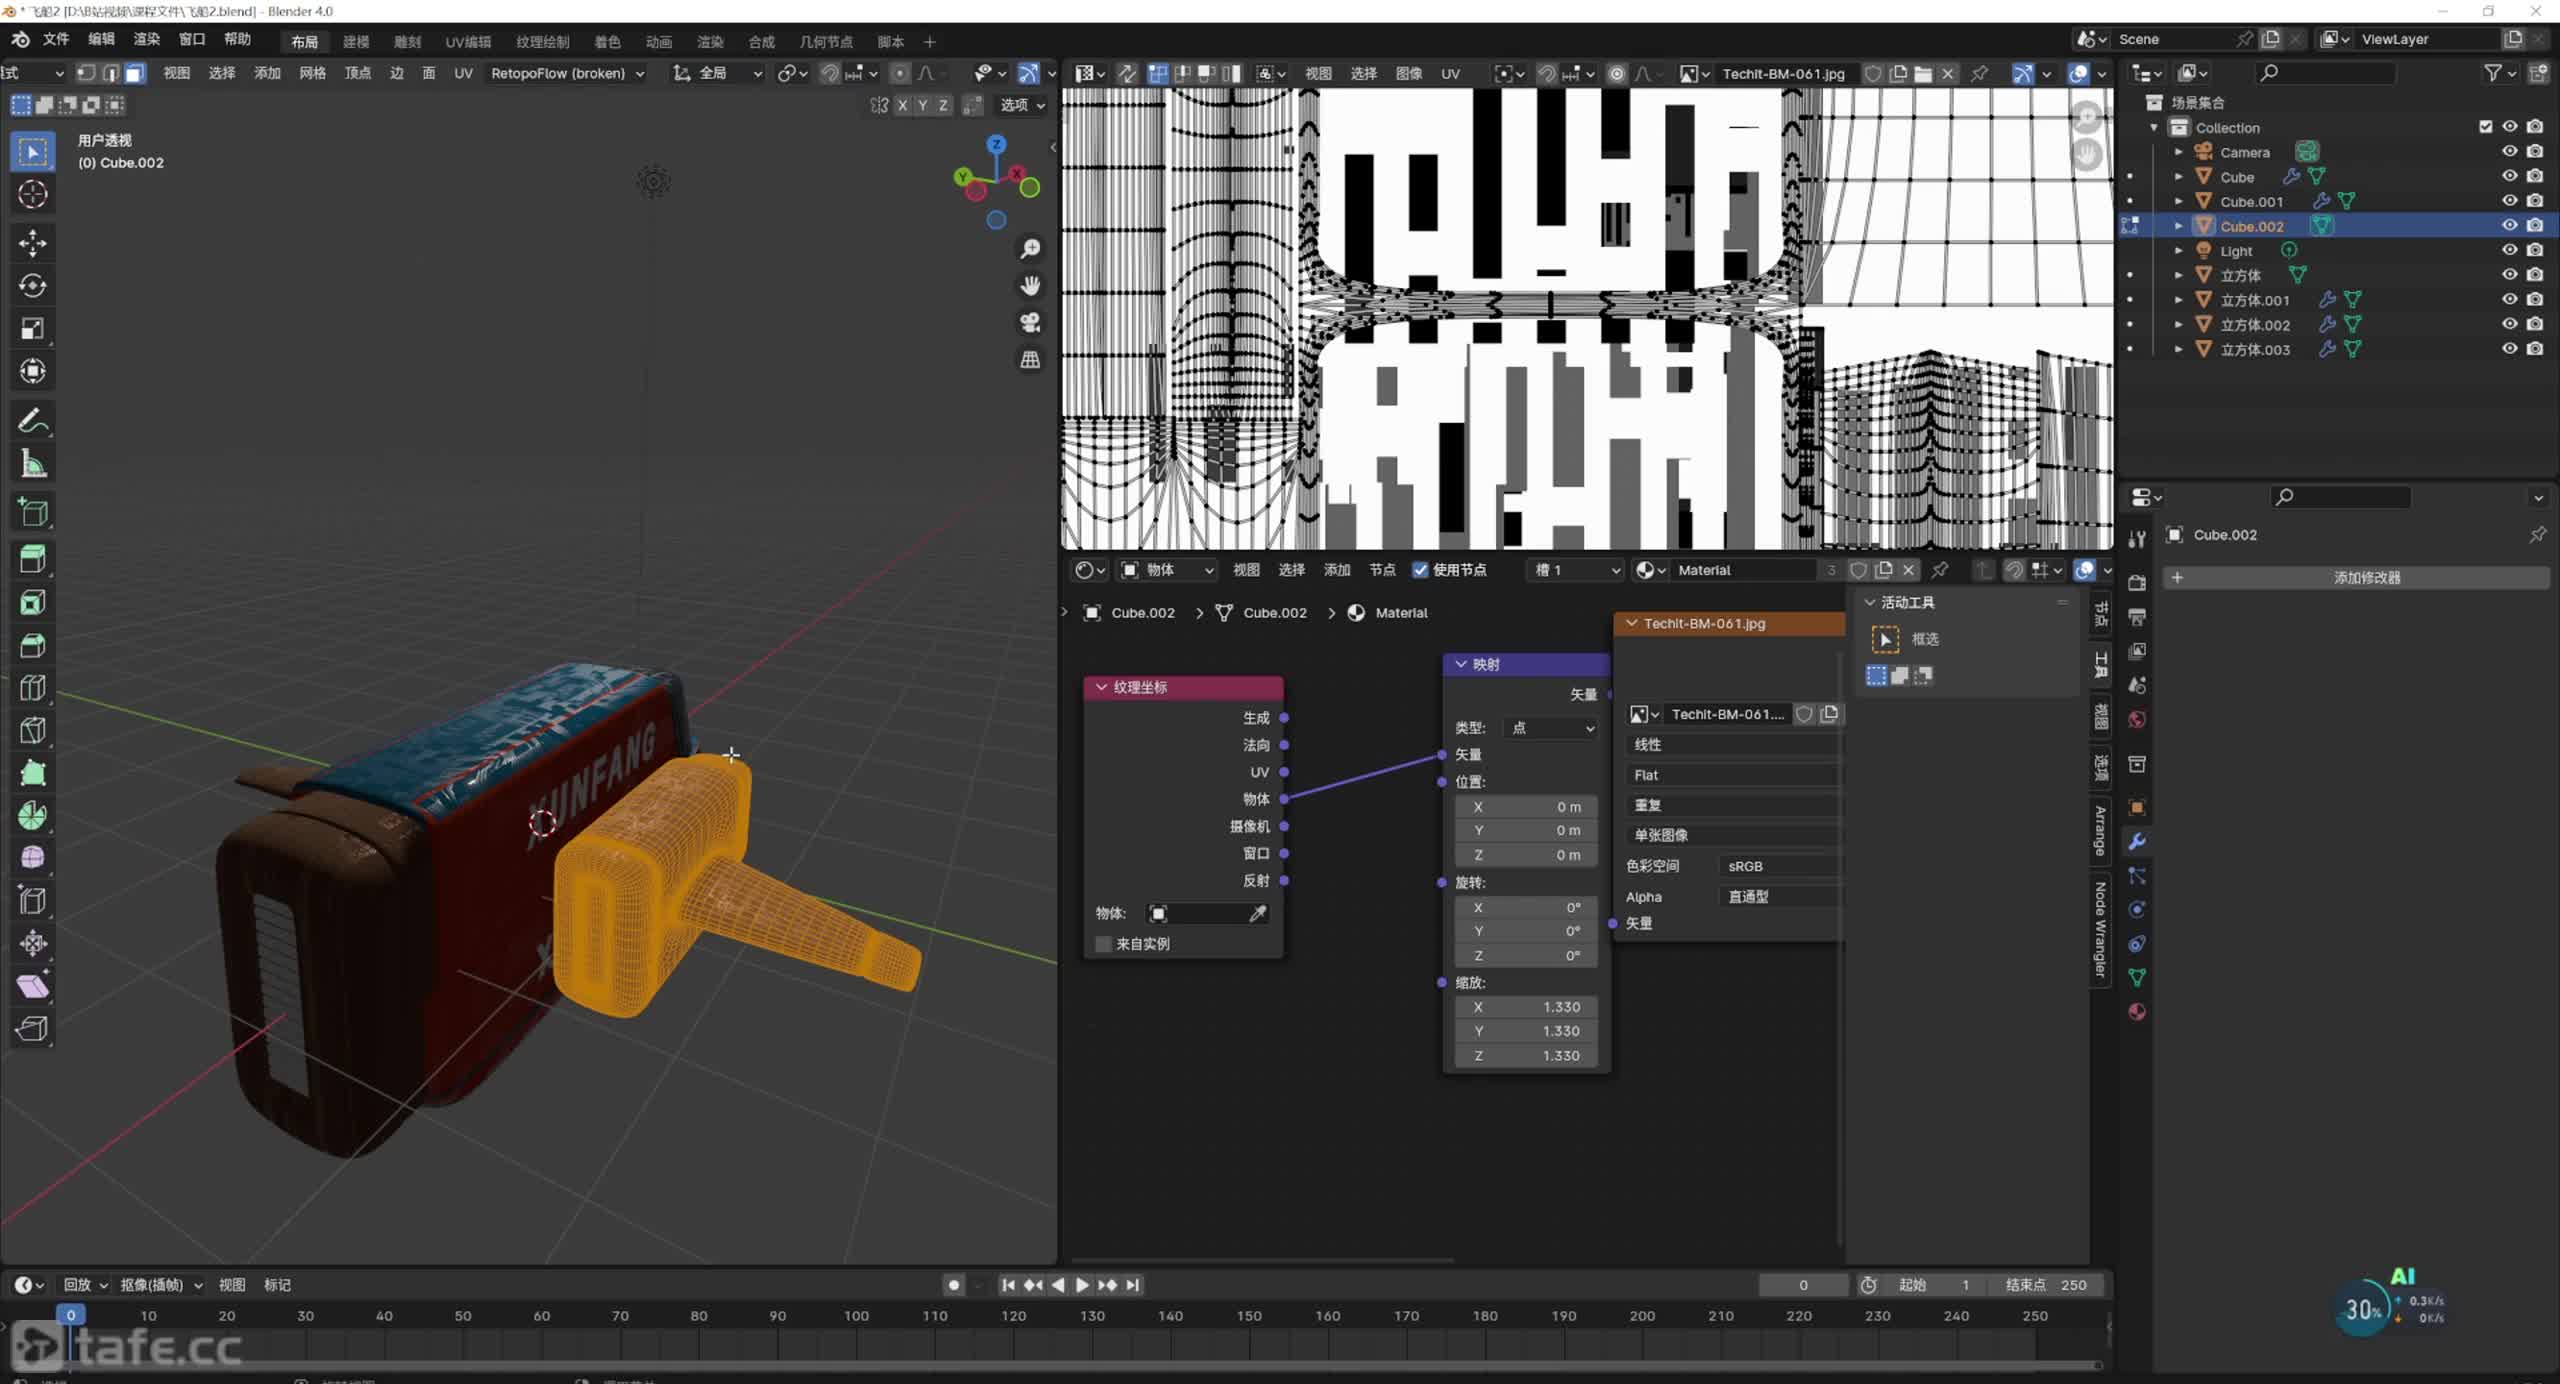Activate the 3D cursor tool
Screen dimensions: 2560x1384
coord(32,194)
